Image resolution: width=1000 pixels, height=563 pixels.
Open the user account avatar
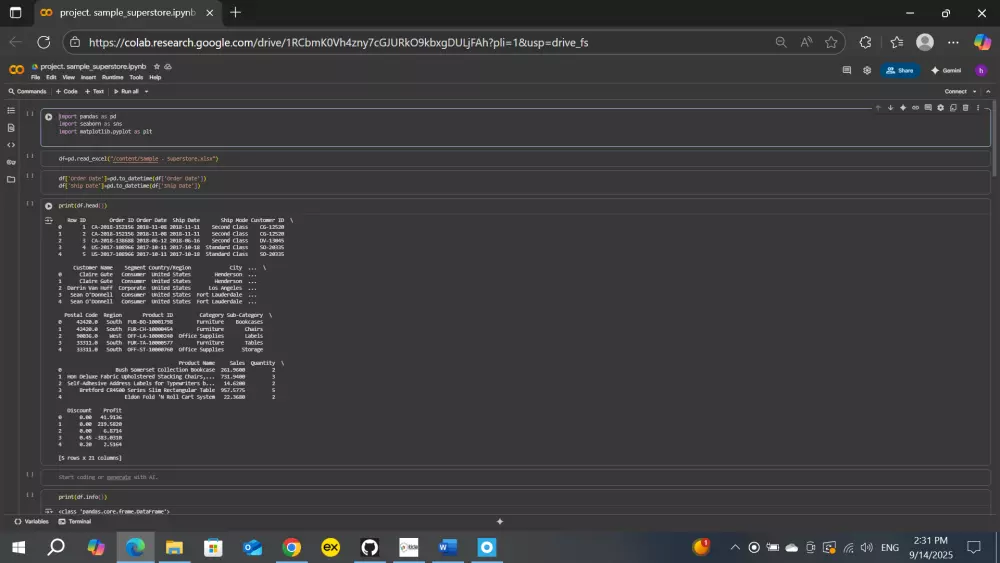pyautogui.click(x=981, y=70)
